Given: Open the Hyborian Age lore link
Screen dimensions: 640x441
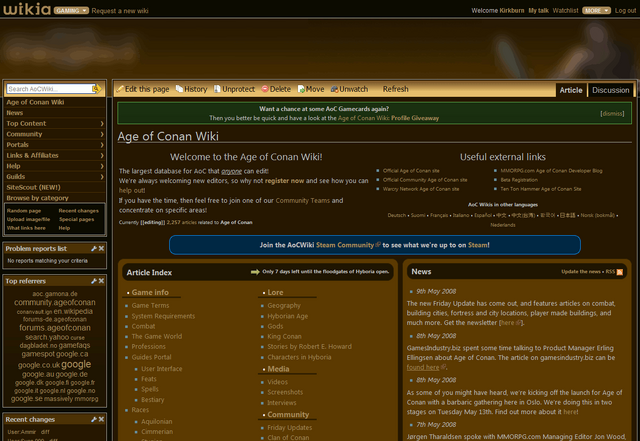Looking at the screenshot, I should [288, 316].
